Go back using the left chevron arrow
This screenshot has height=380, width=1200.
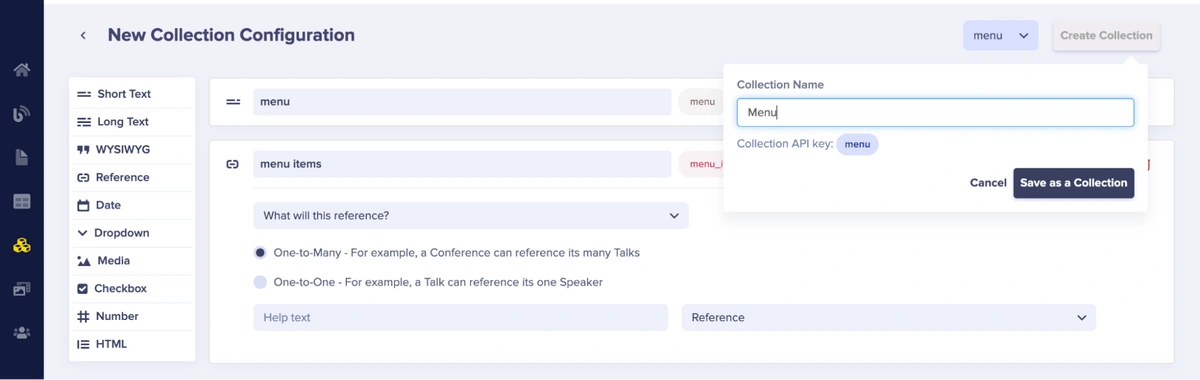(x=83, y=36)
